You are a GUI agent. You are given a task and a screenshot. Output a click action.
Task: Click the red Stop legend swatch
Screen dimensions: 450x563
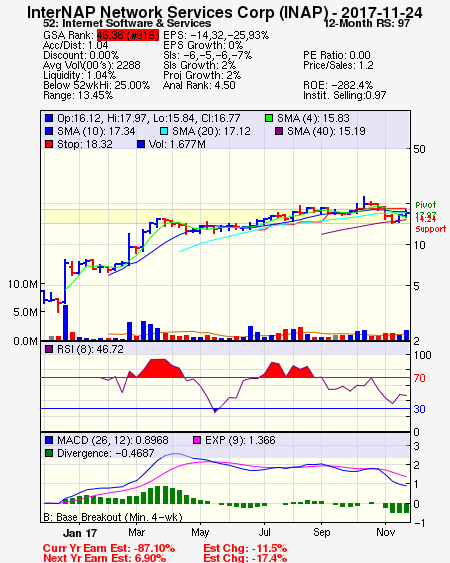tap(49, 144)
